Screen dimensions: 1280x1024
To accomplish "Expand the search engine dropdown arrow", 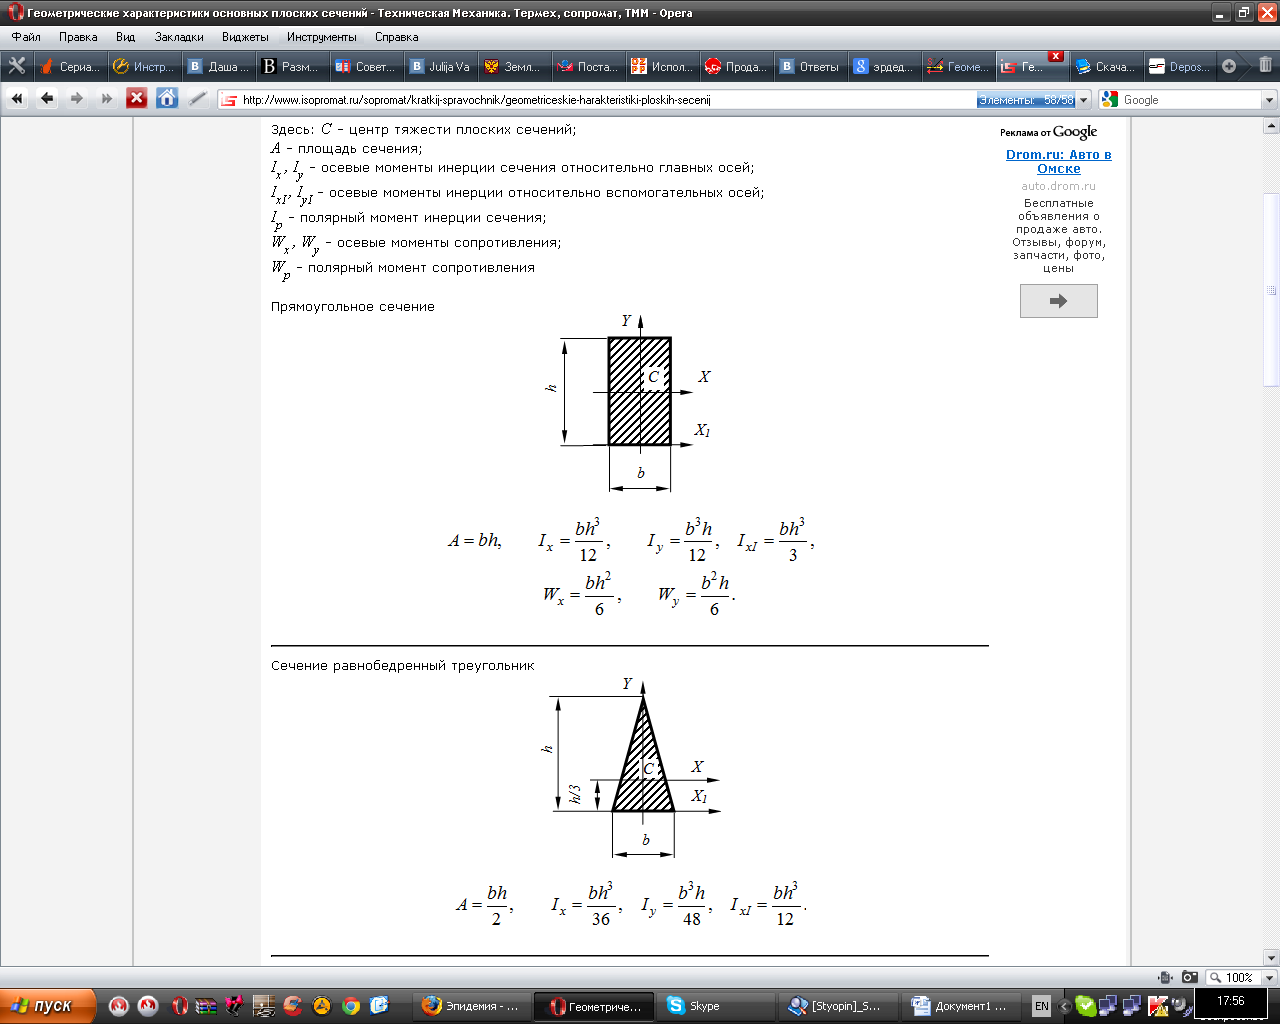I will pyautogui.click(x=1269, y=100).
